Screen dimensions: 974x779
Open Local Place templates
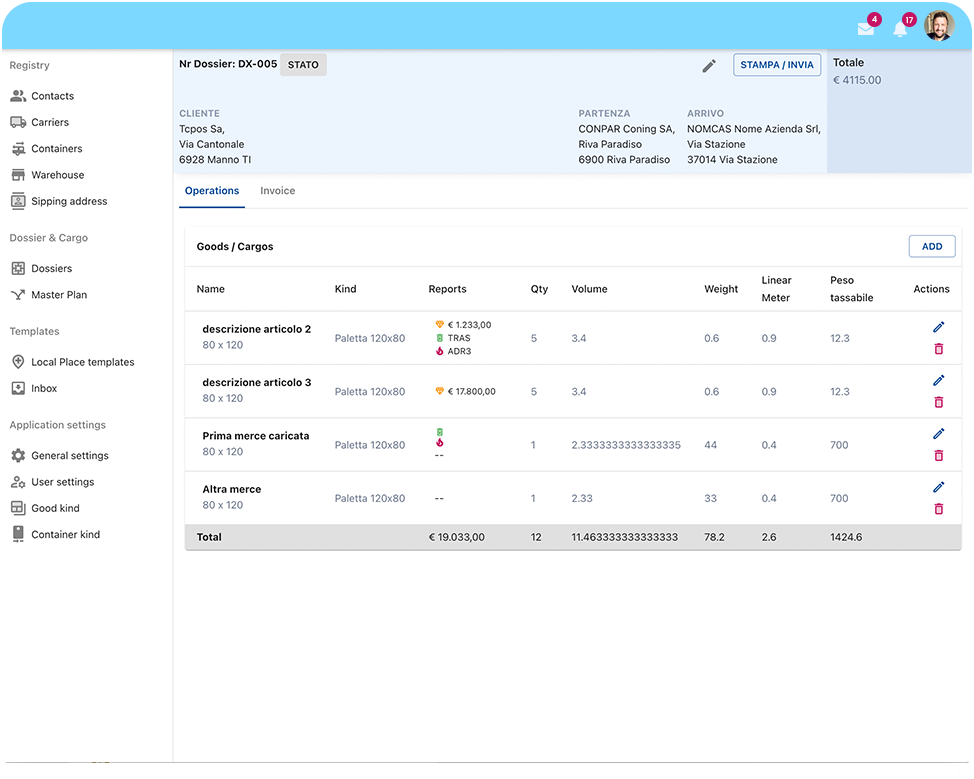click(x=83, y=362)
